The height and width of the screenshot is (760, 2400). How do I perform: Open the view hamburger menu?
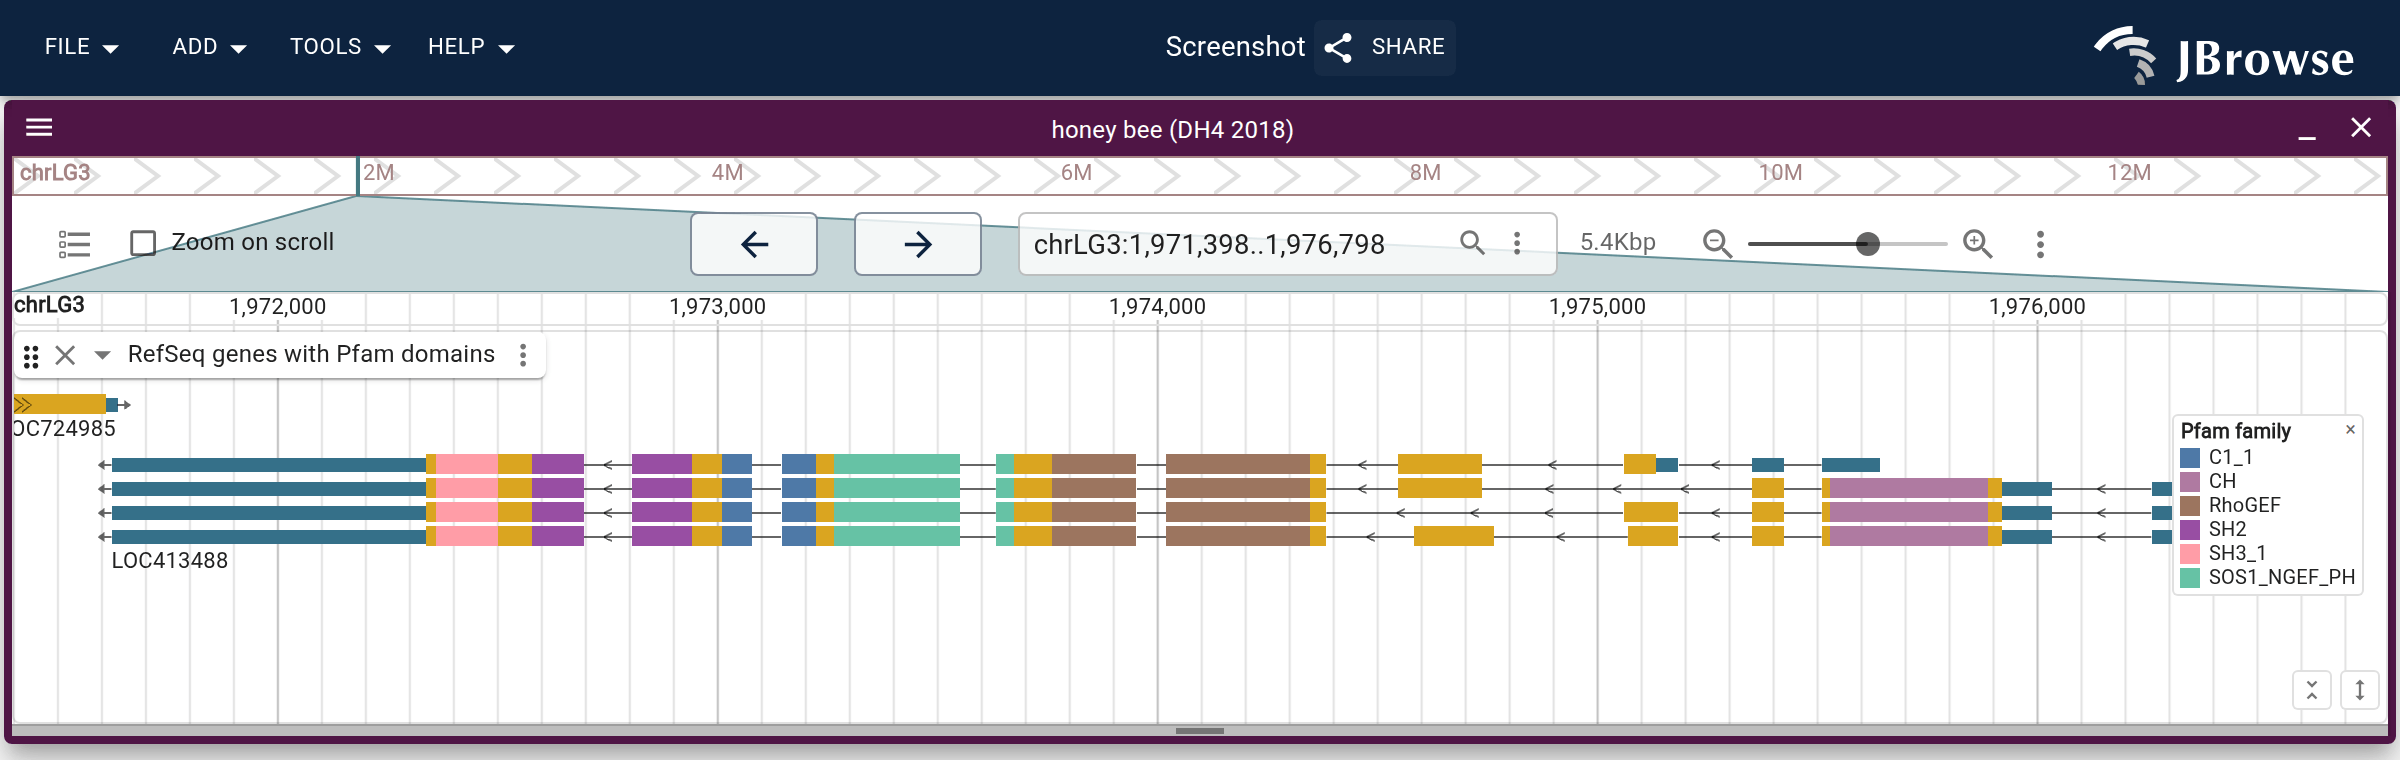[39, 127]
